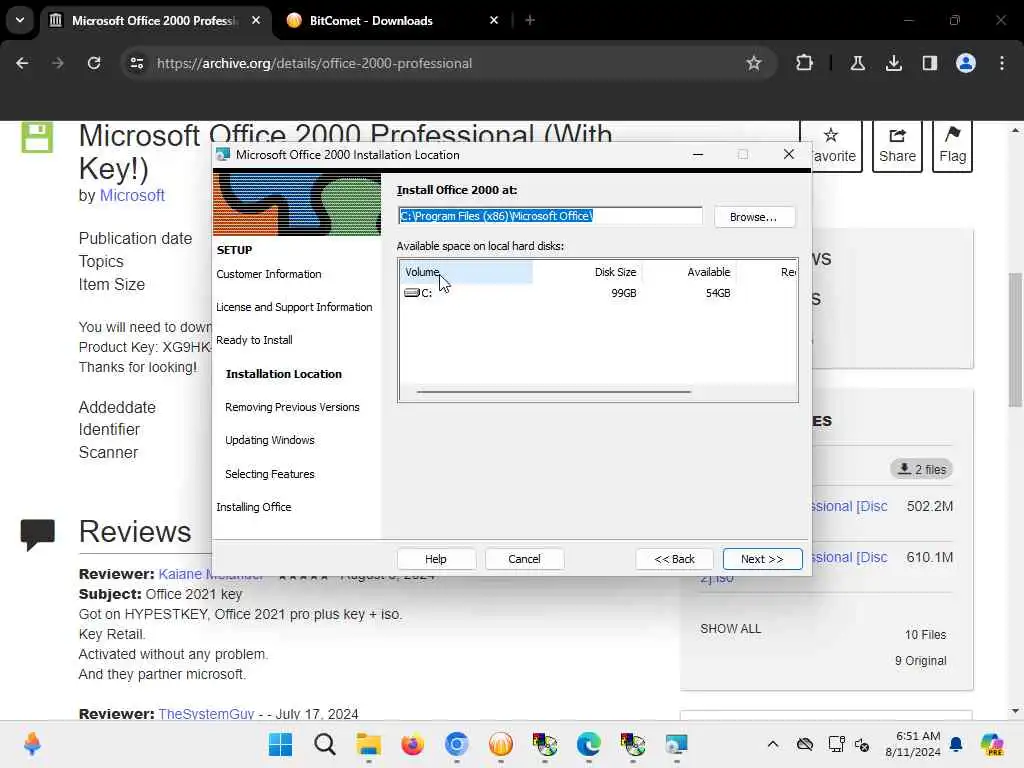Open the Windows Start menu

[x=281, y=744]
